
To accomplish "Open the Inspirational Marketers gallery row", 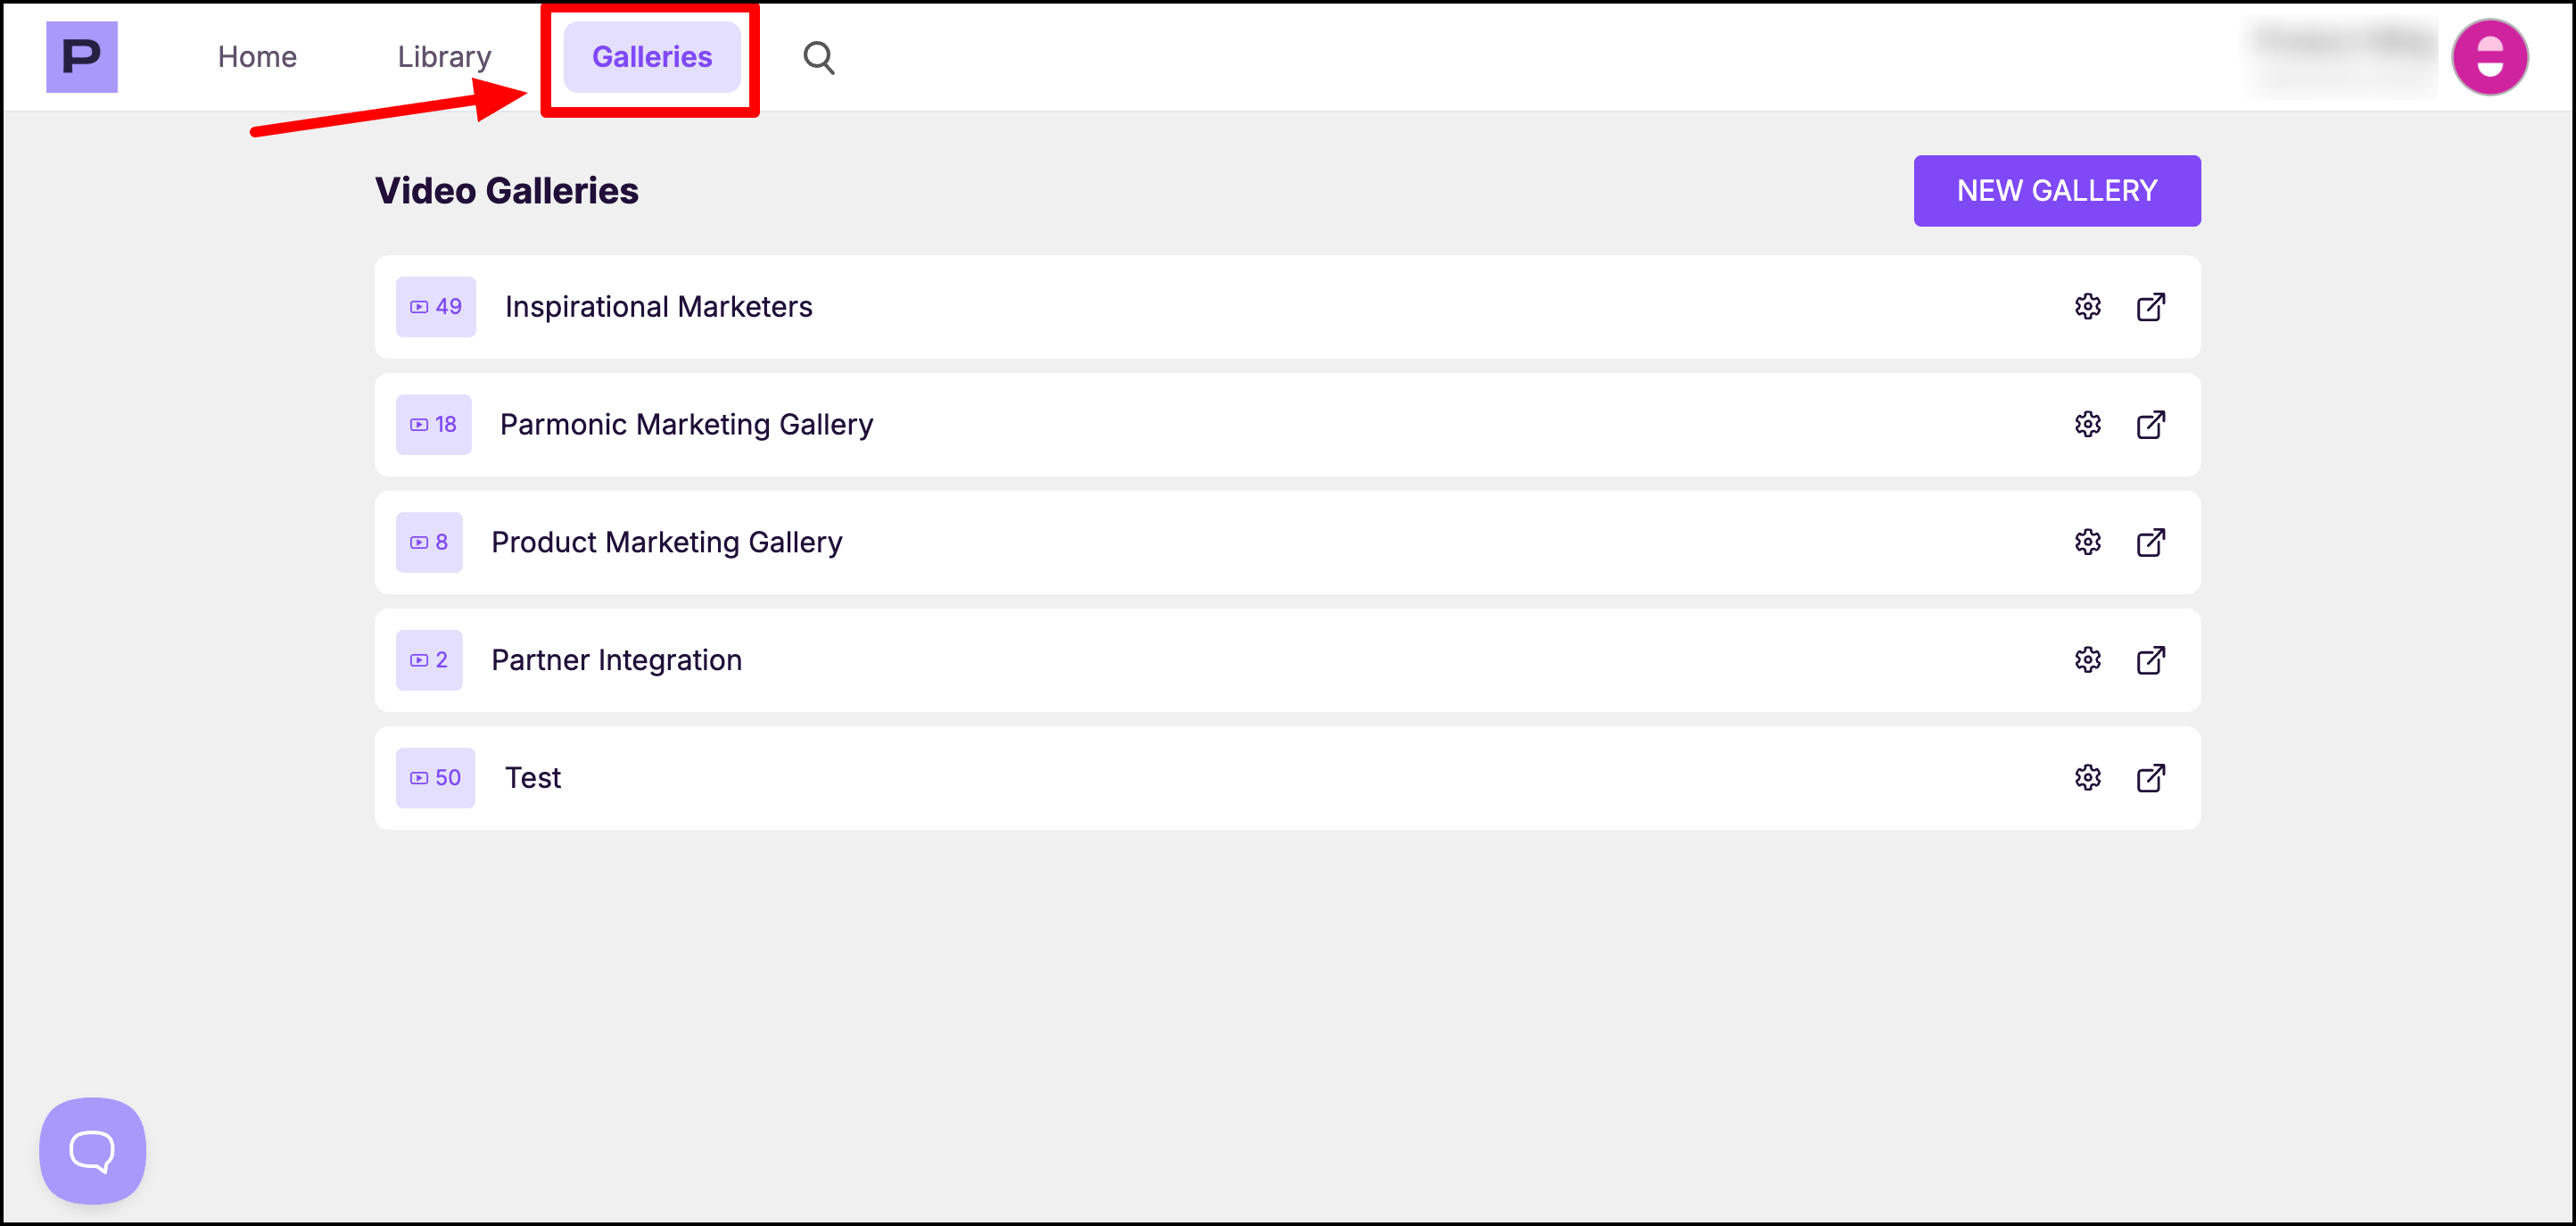I will click(x=658, y=306).
